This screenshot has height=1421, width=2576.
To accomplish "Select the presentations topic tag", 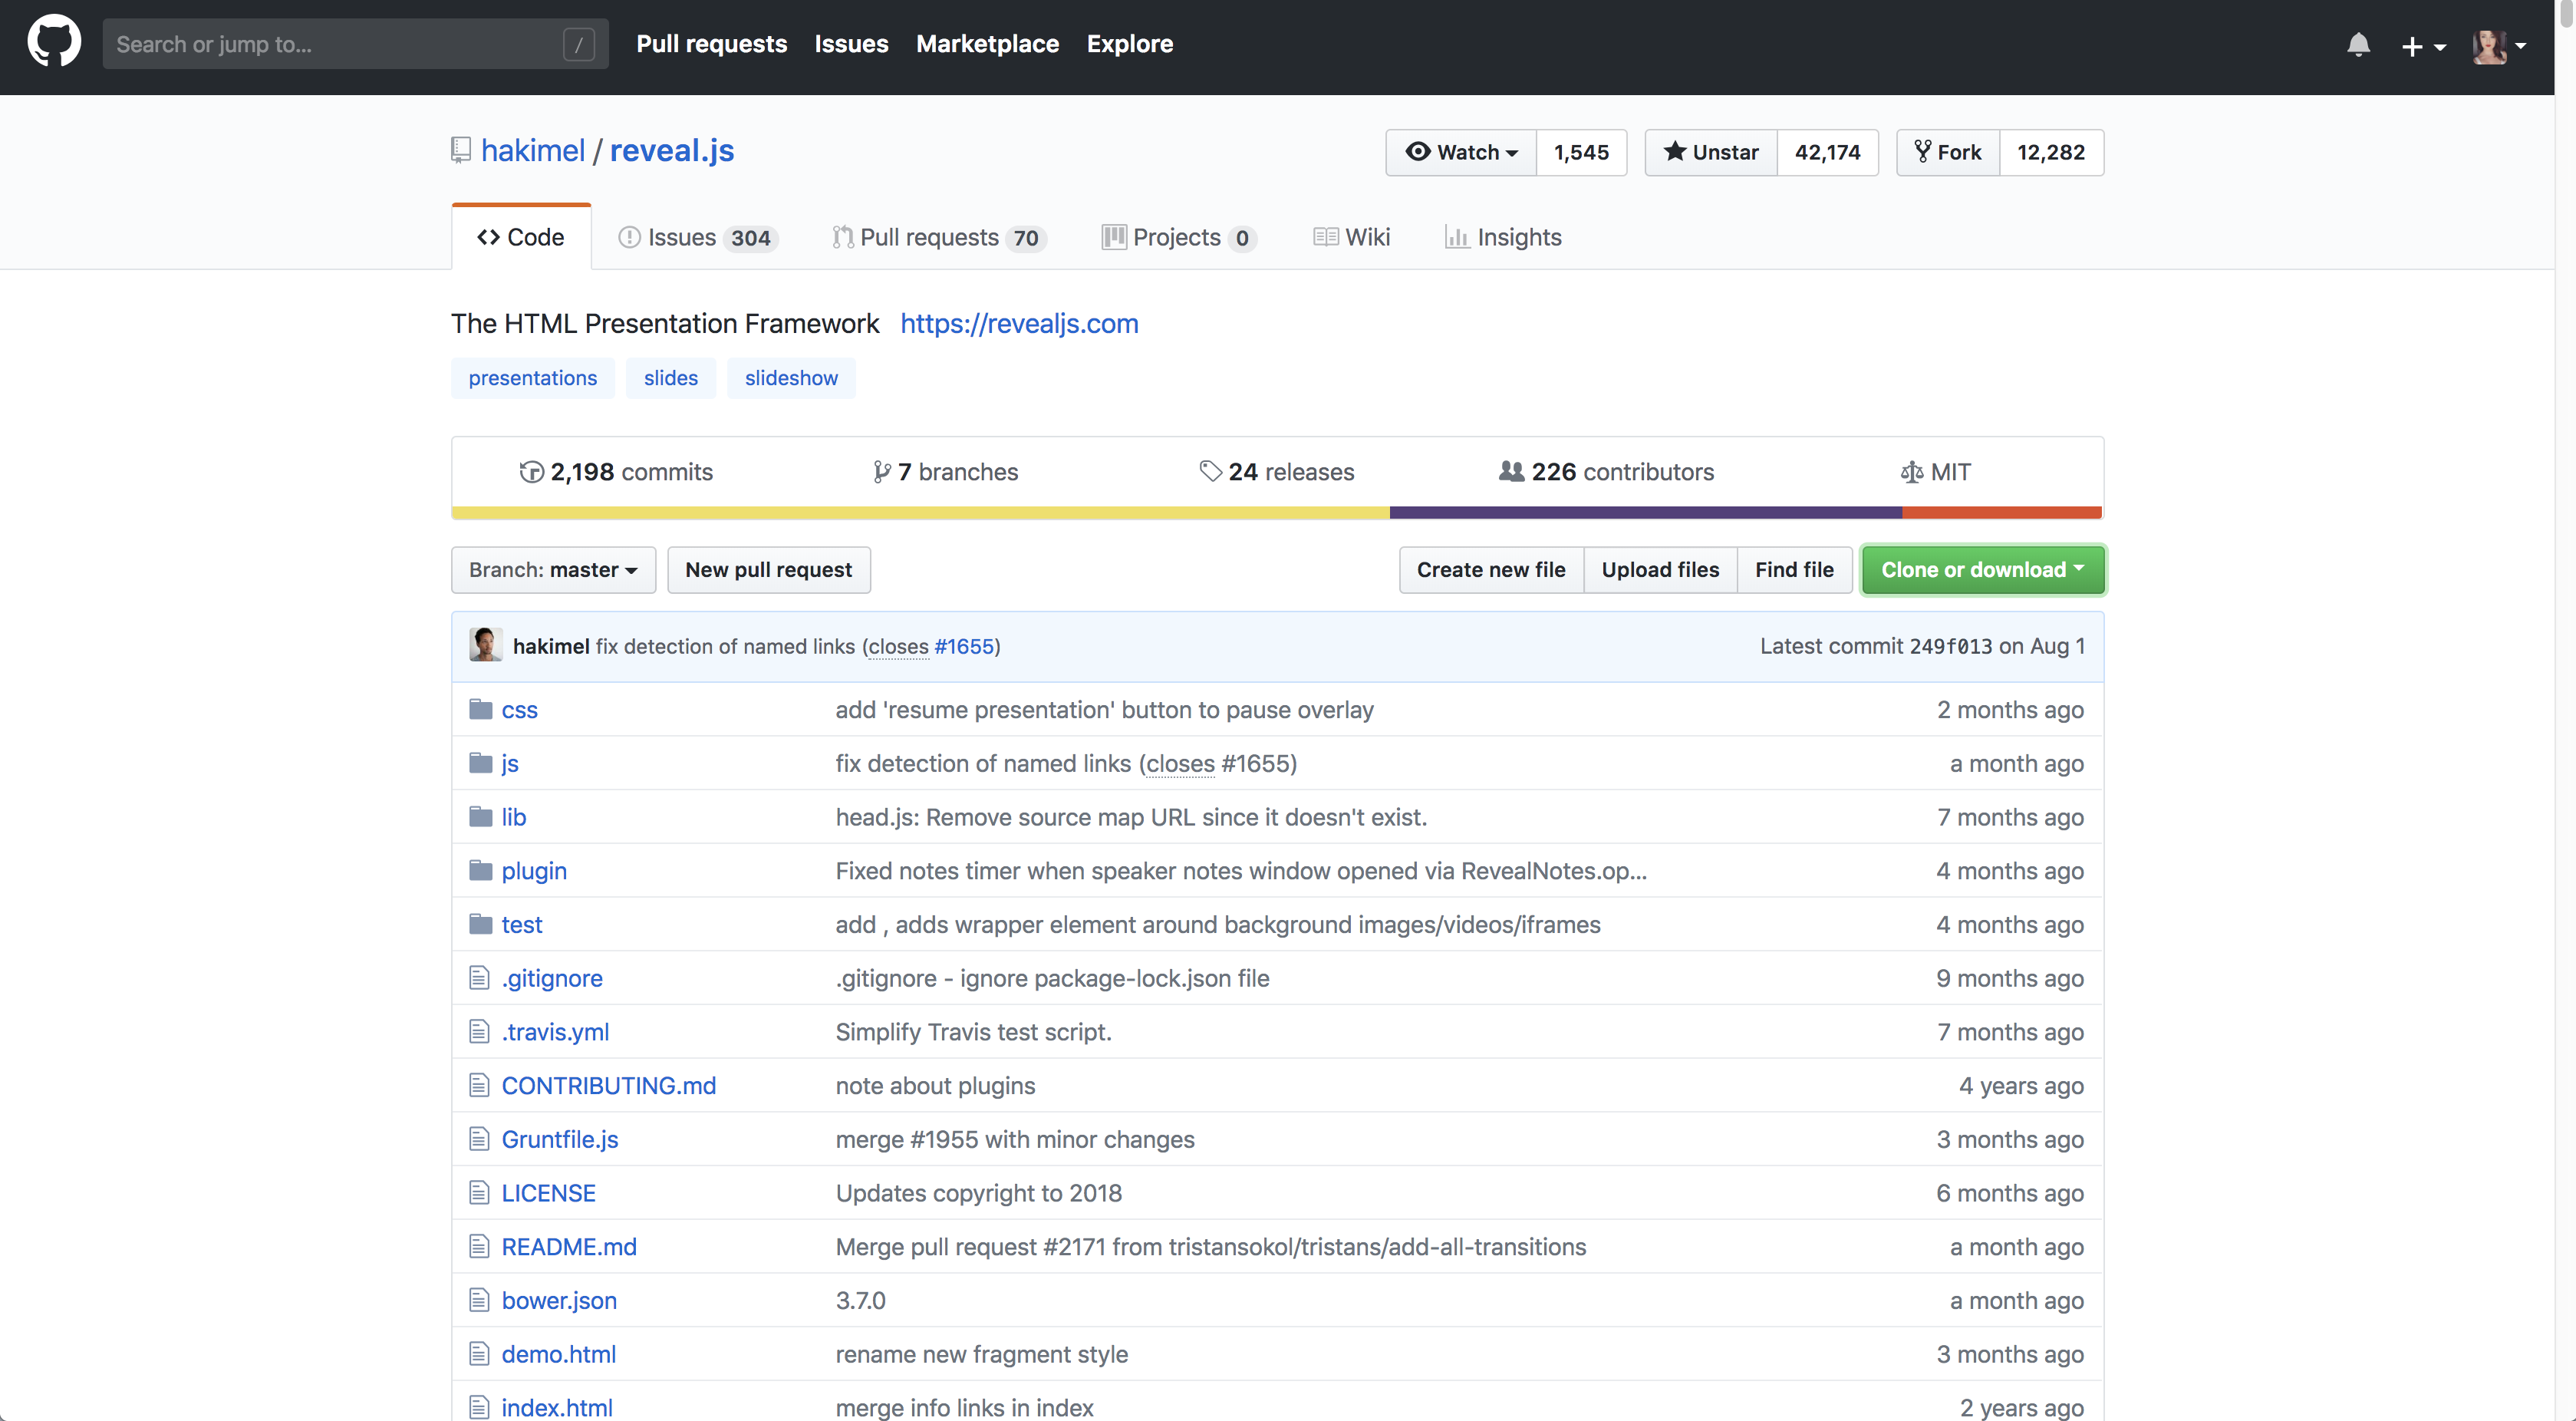I will point(532,378).
